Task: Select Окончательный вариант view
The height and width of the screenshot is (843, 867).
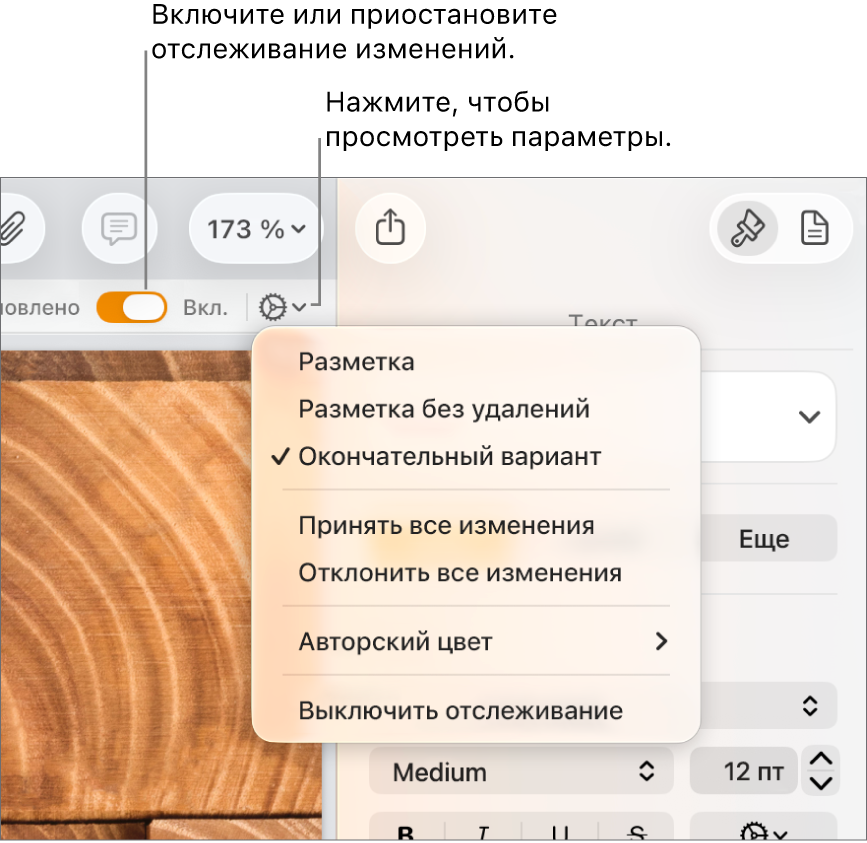Action: pos(450,457)
